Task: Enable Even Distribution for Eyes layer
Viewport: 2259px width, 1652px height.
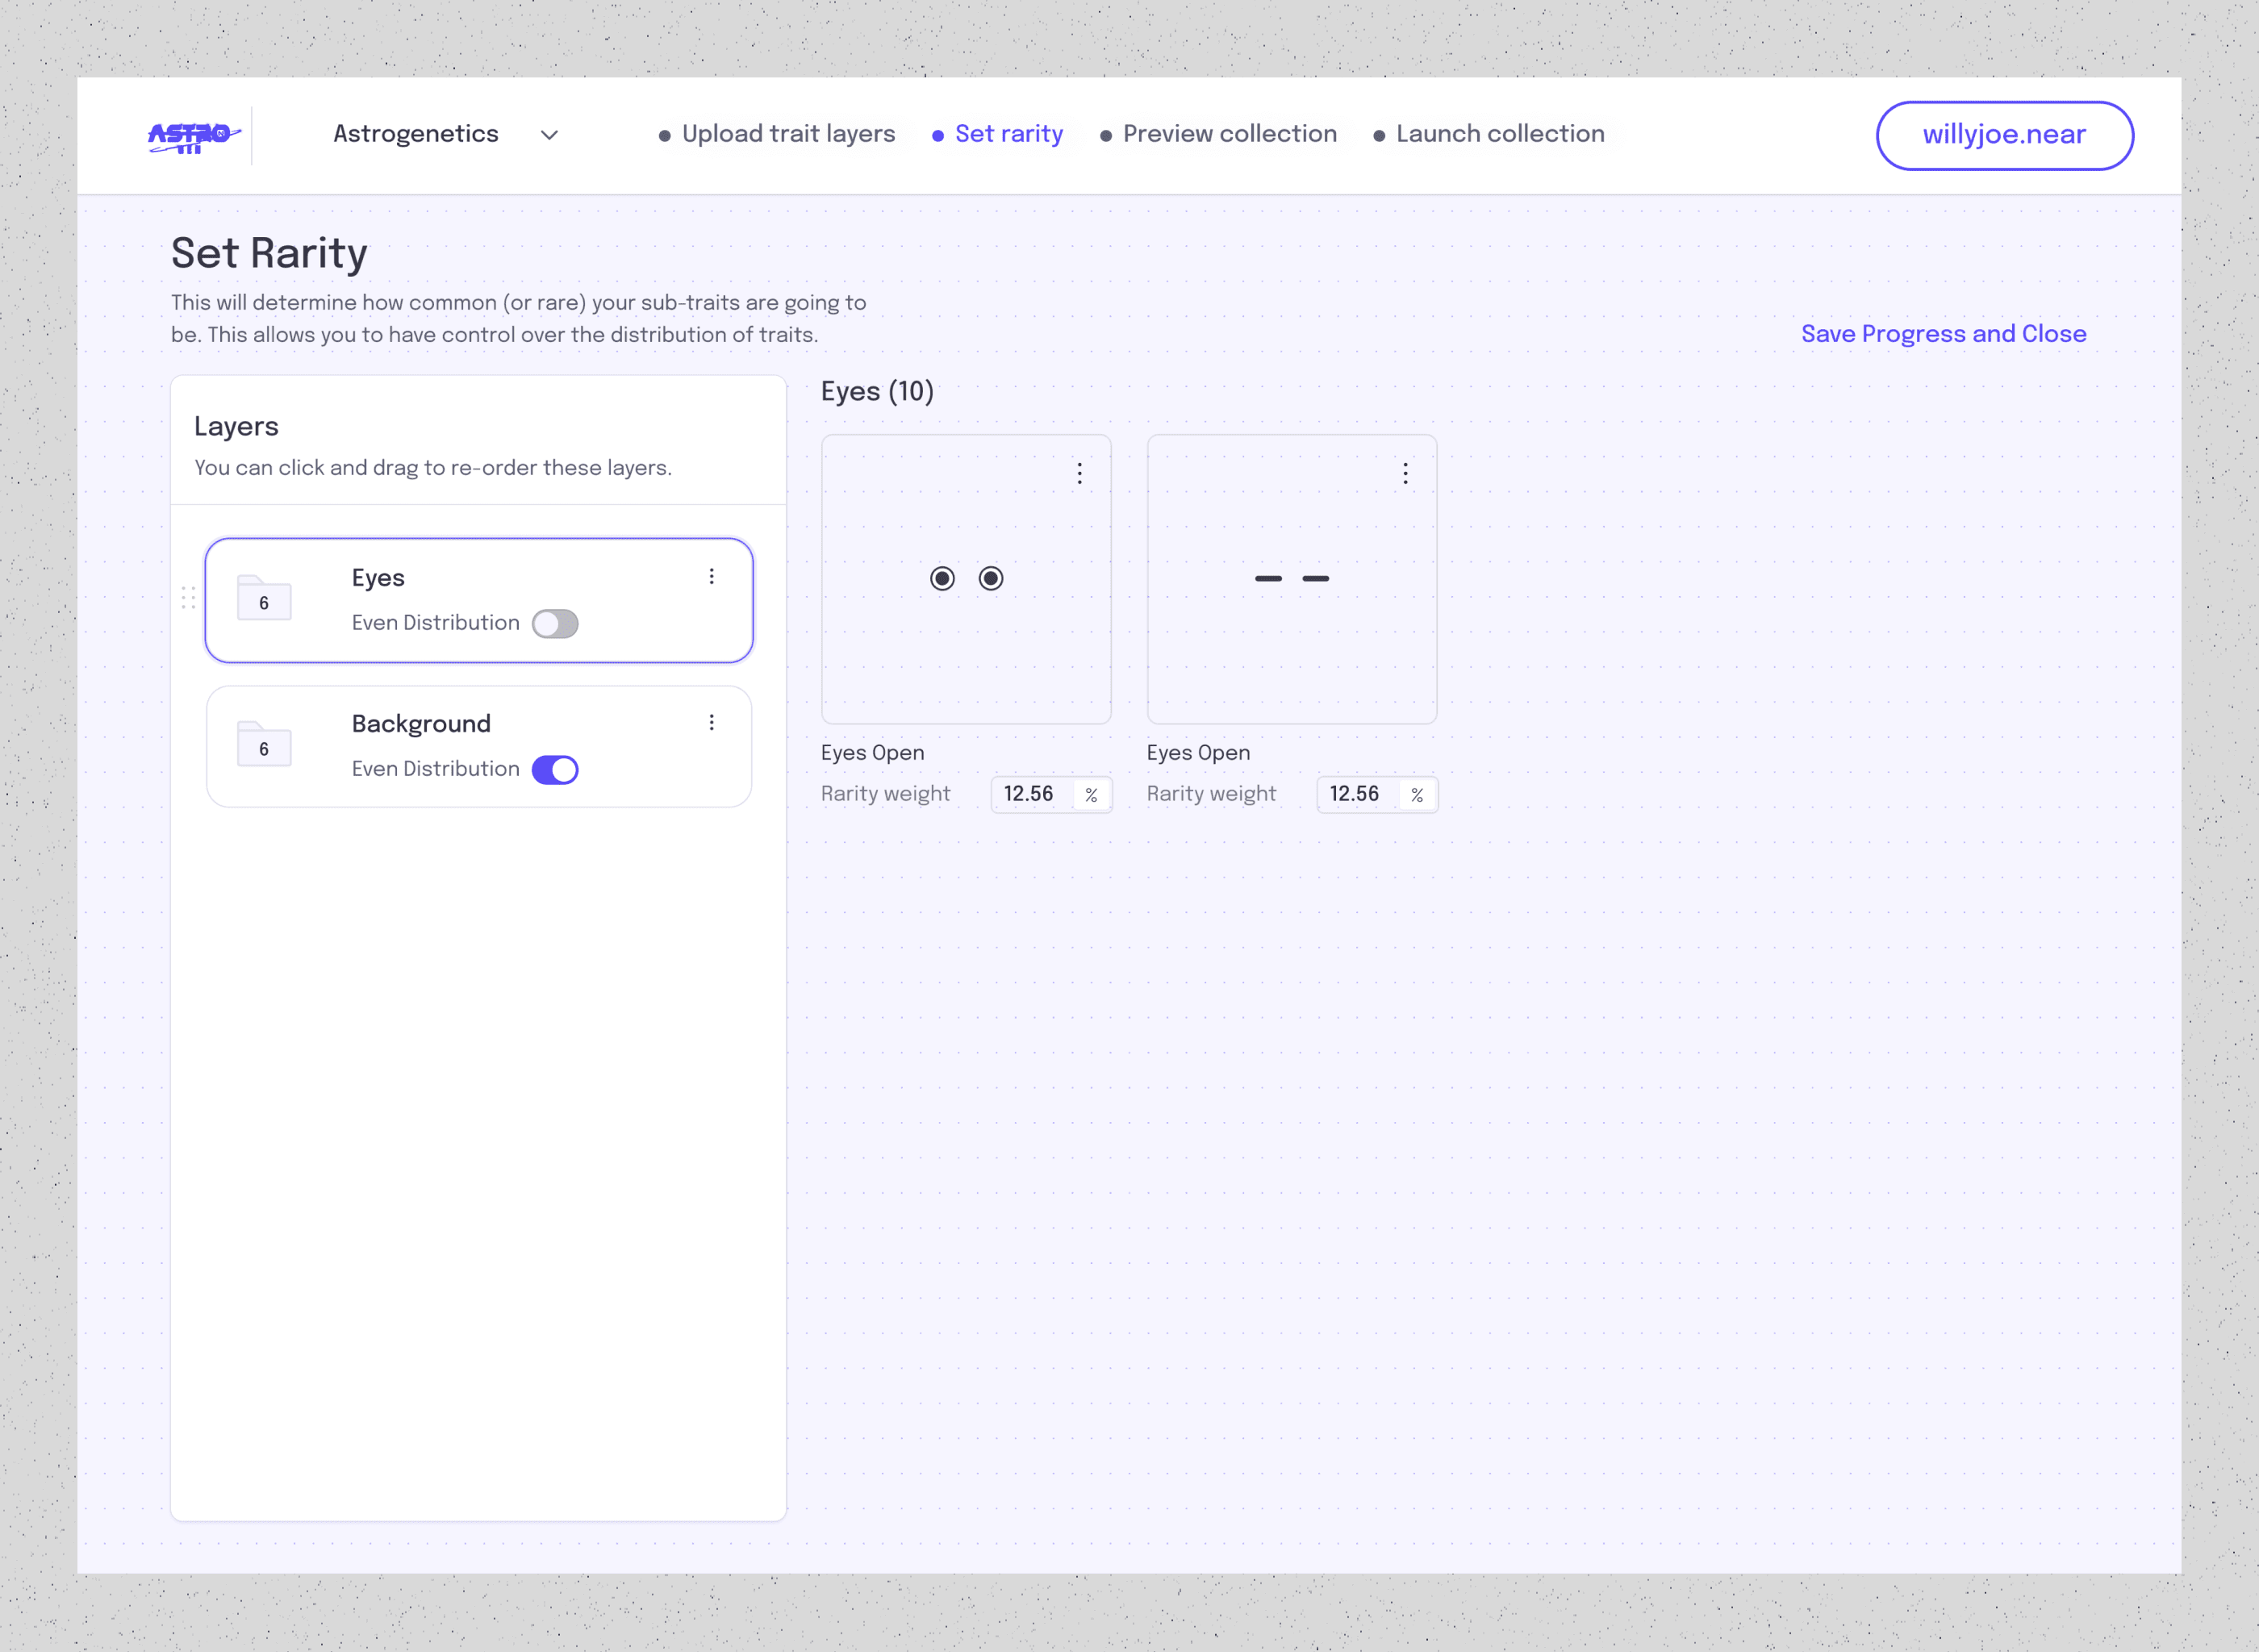Action: pyautogui.click(x=555, y=624)
